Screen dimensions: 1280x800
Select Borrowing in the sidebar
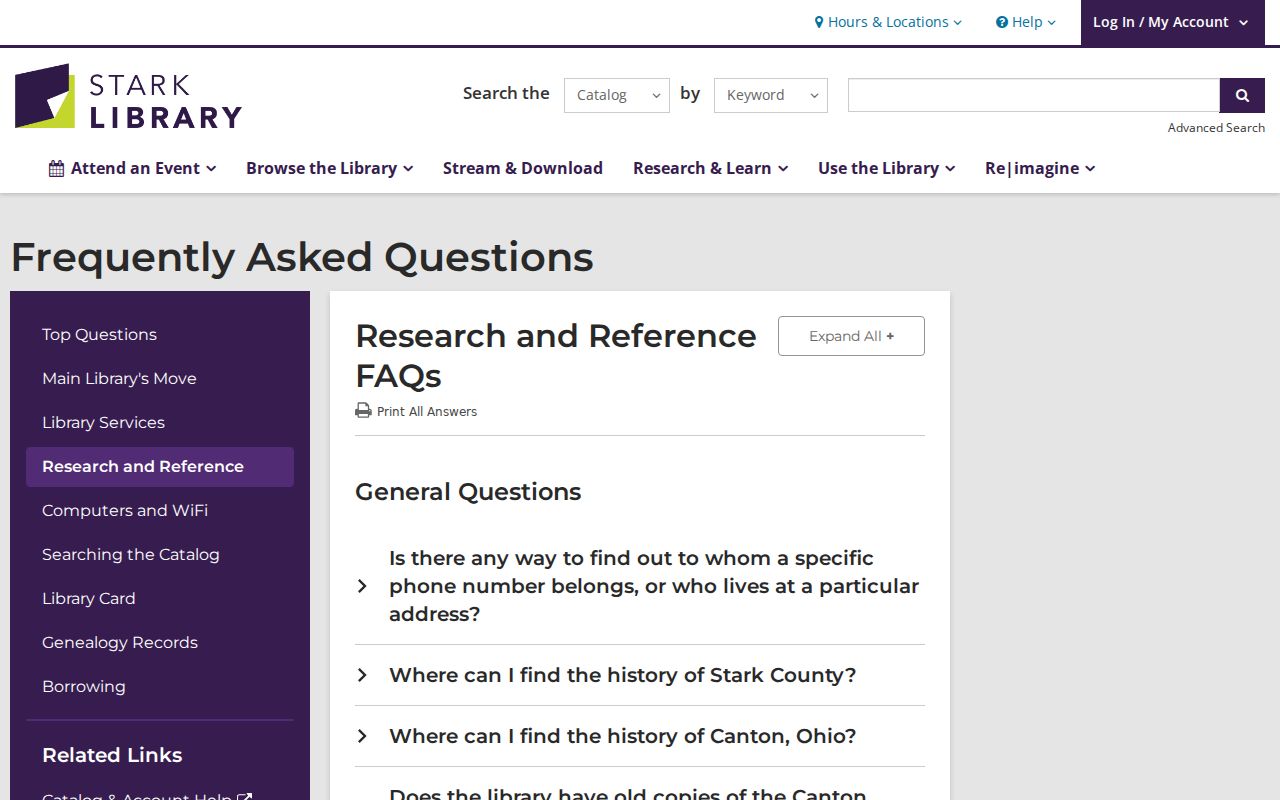pyautogui.click(x=160, y=687)
